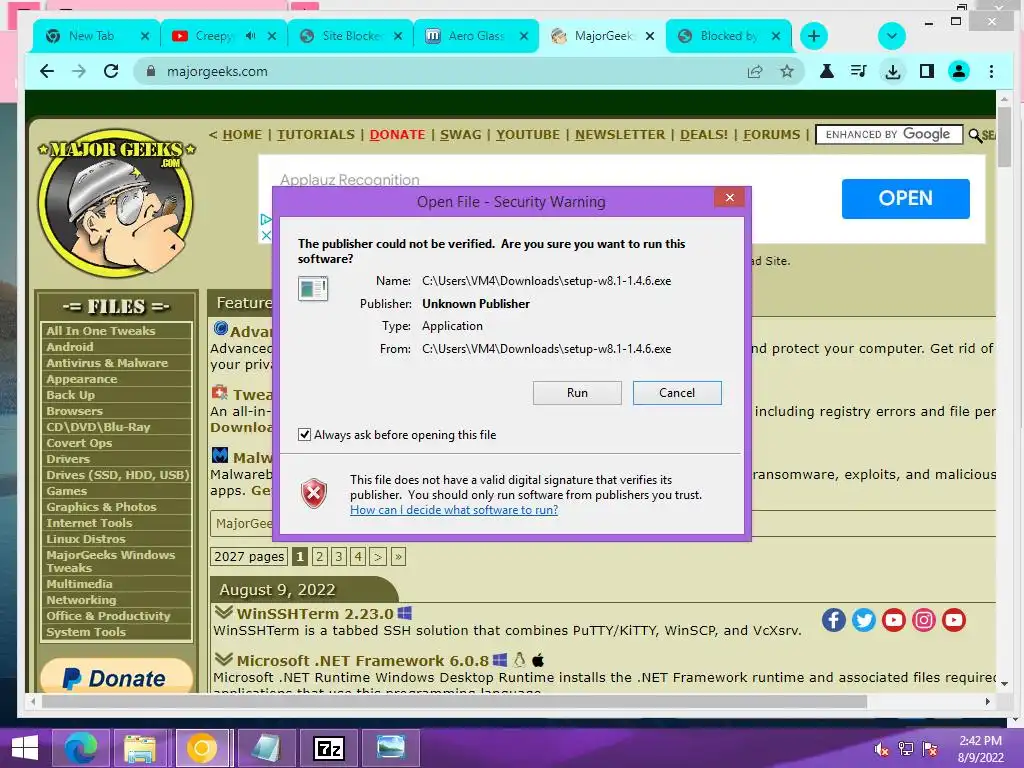Open Drives (SSD, HDD, USB) category
The width and height of the screenshot is (1024, 768).
click(x=118, y=475)
